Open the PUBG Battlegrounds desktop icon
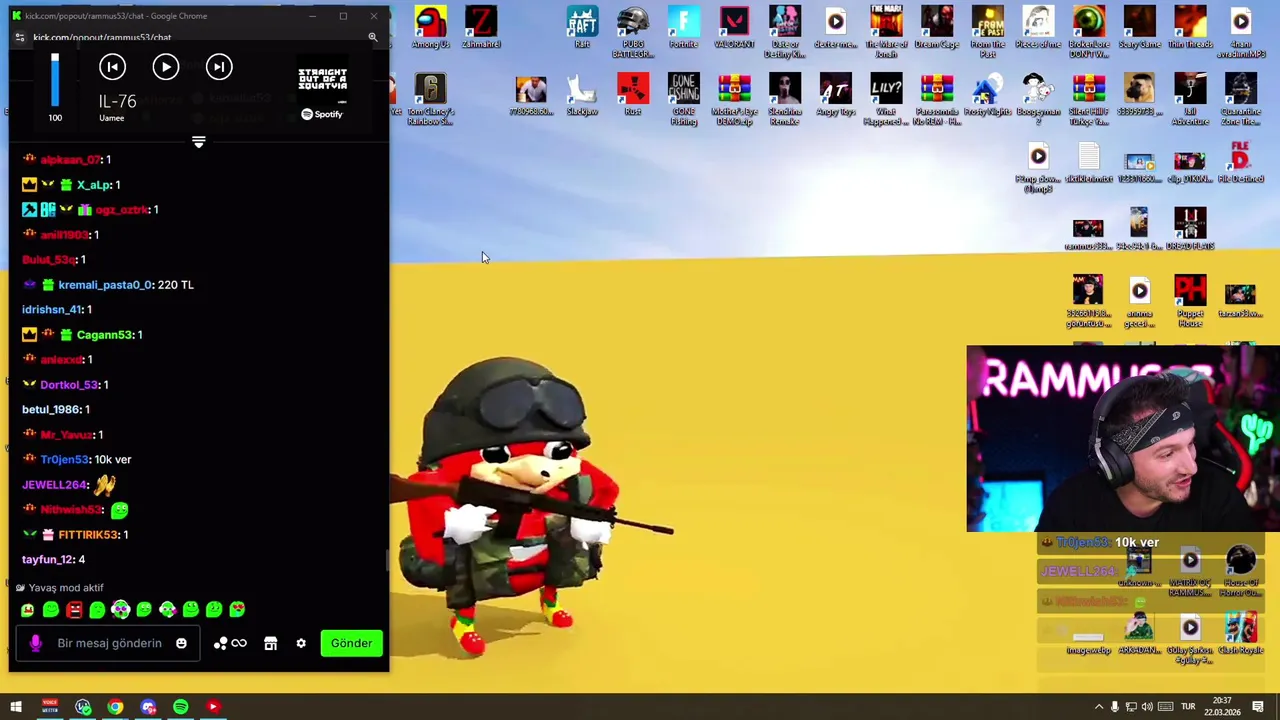Viewport: 1280px width, 720px height. 633,31
